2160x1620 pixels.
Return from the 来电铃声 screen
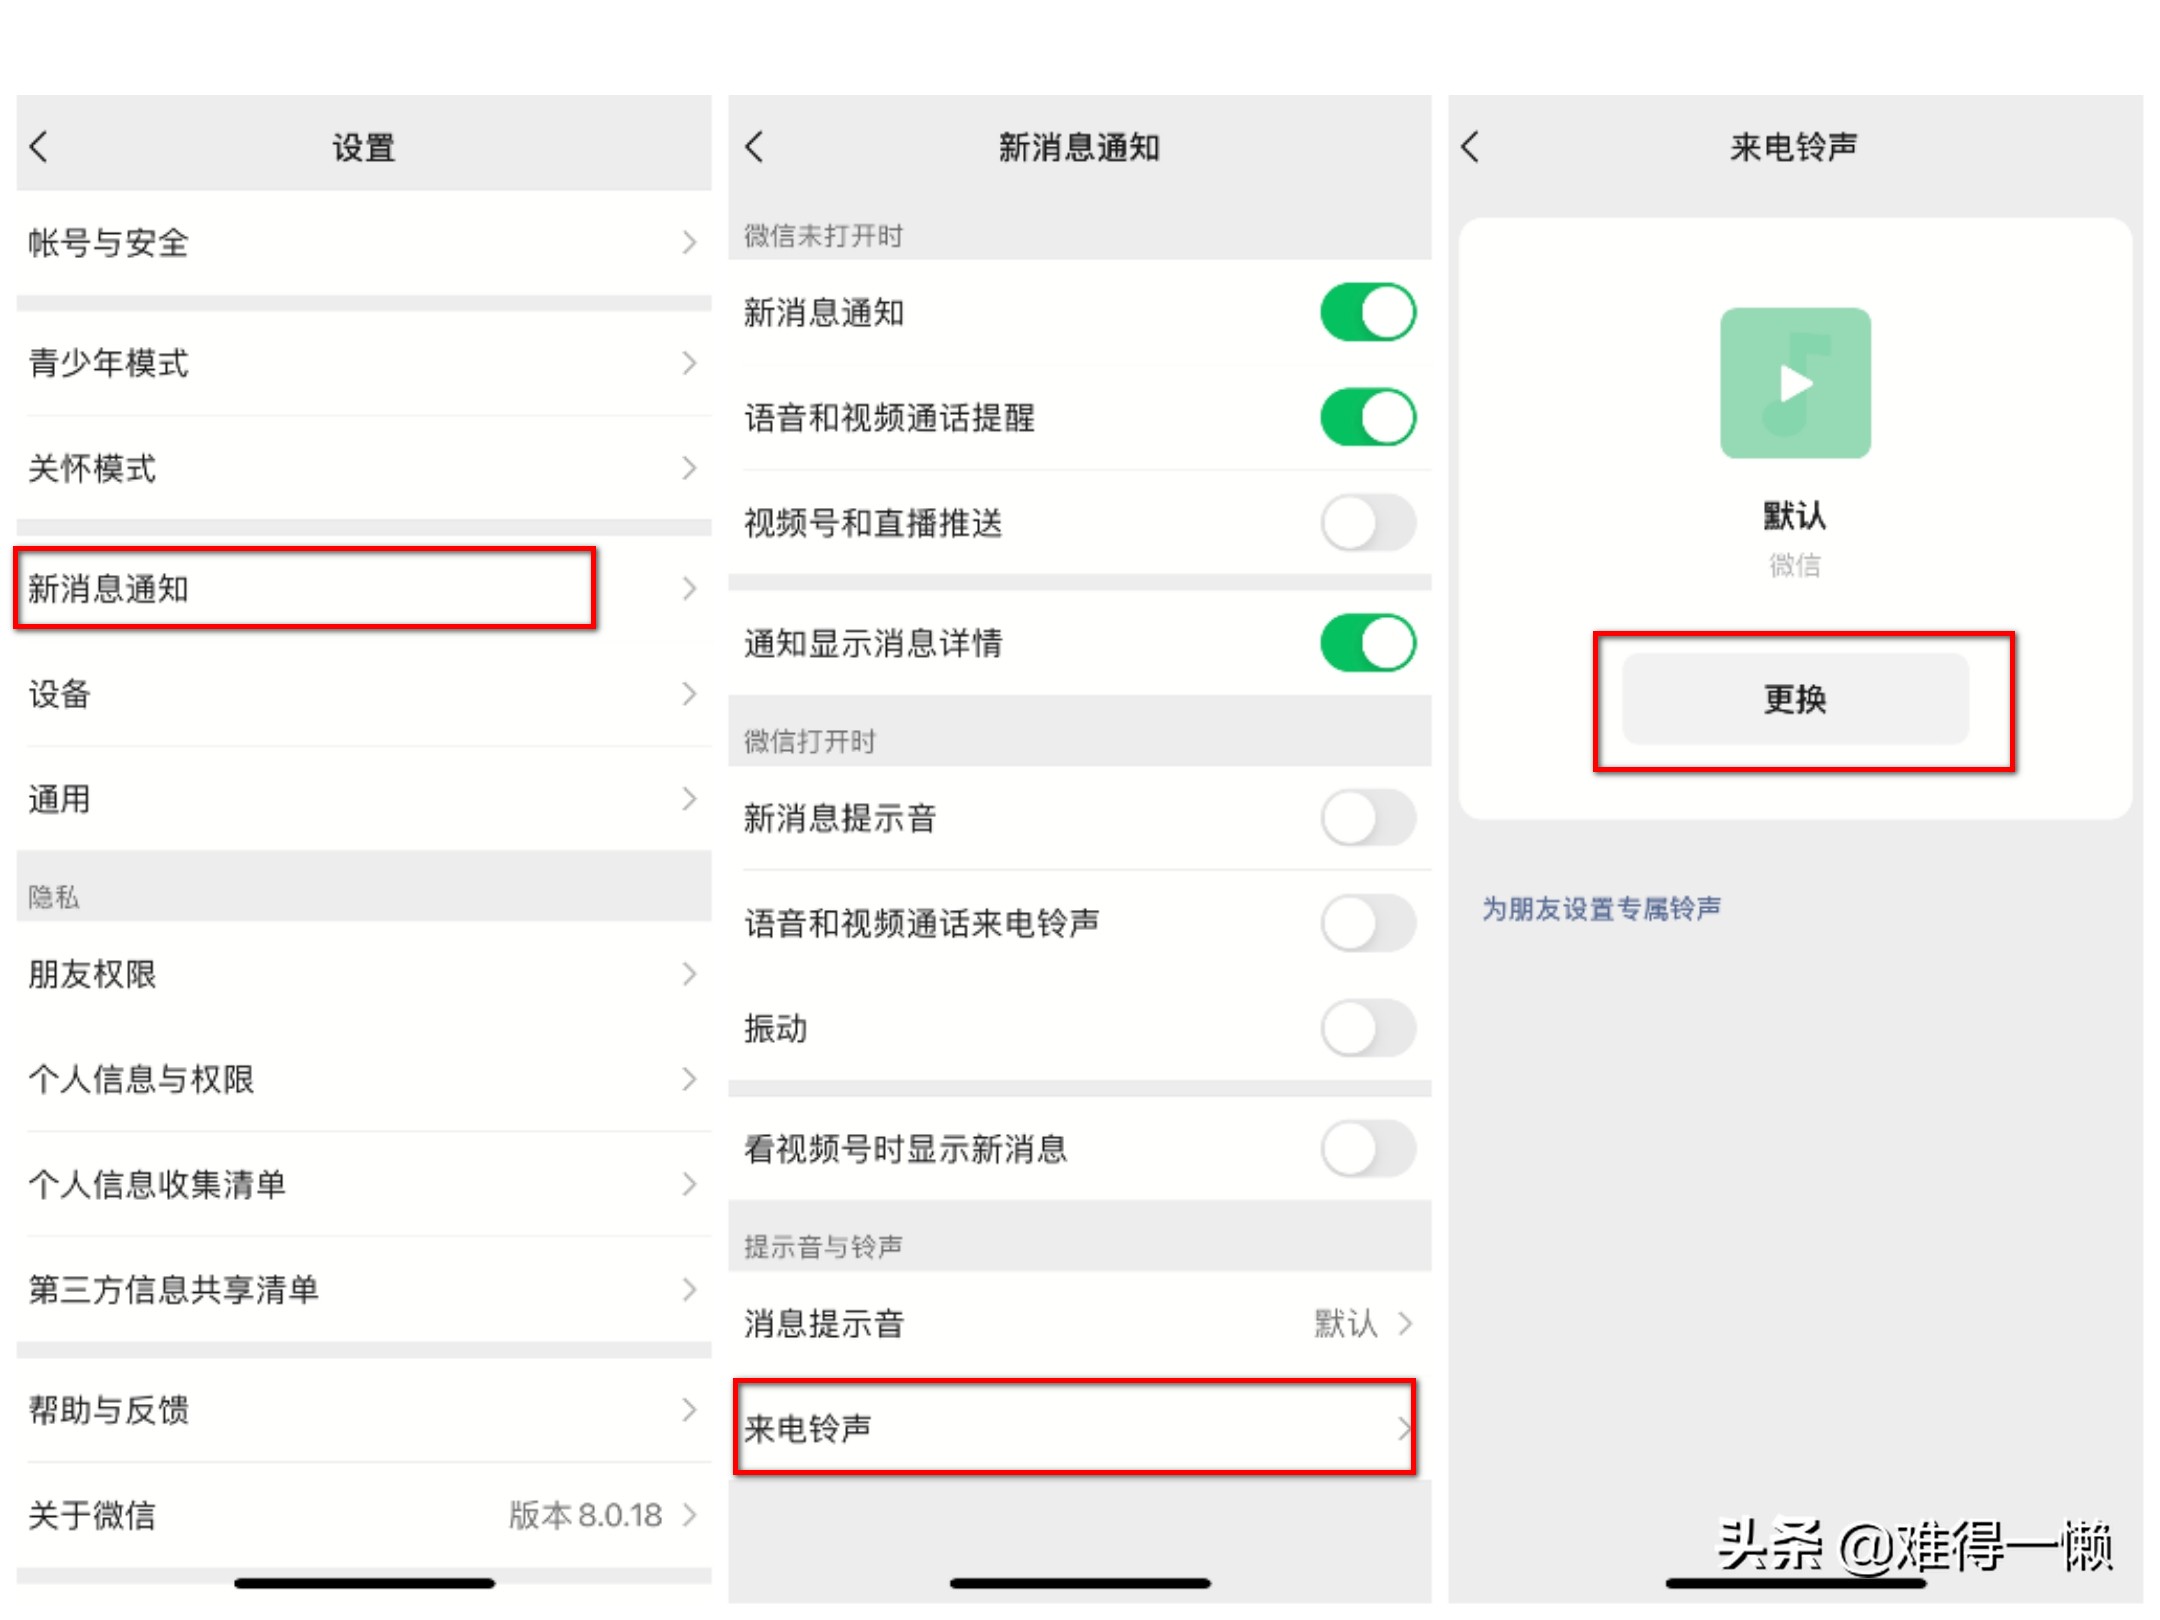(x=1470, y=146)
